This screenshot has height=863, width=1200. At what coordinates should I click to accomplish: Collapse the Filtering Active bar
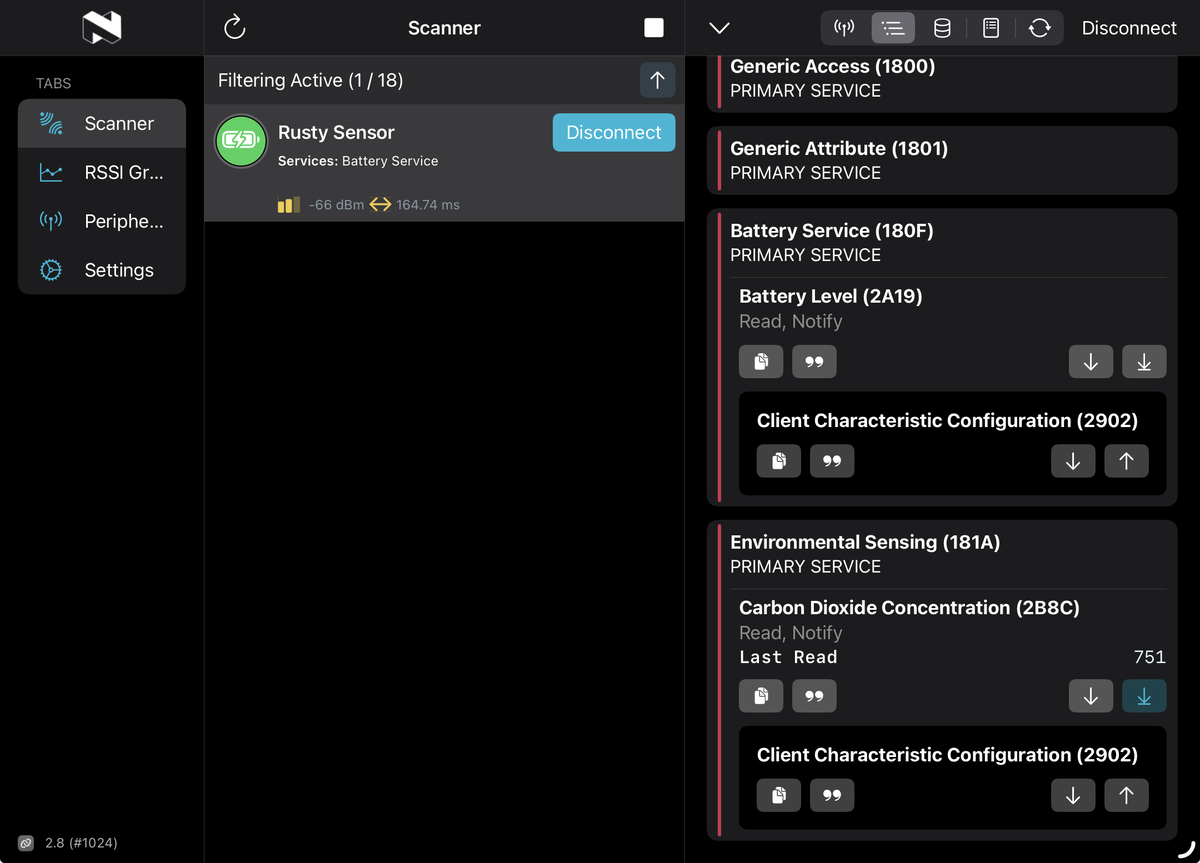click(x=657, y=80)
